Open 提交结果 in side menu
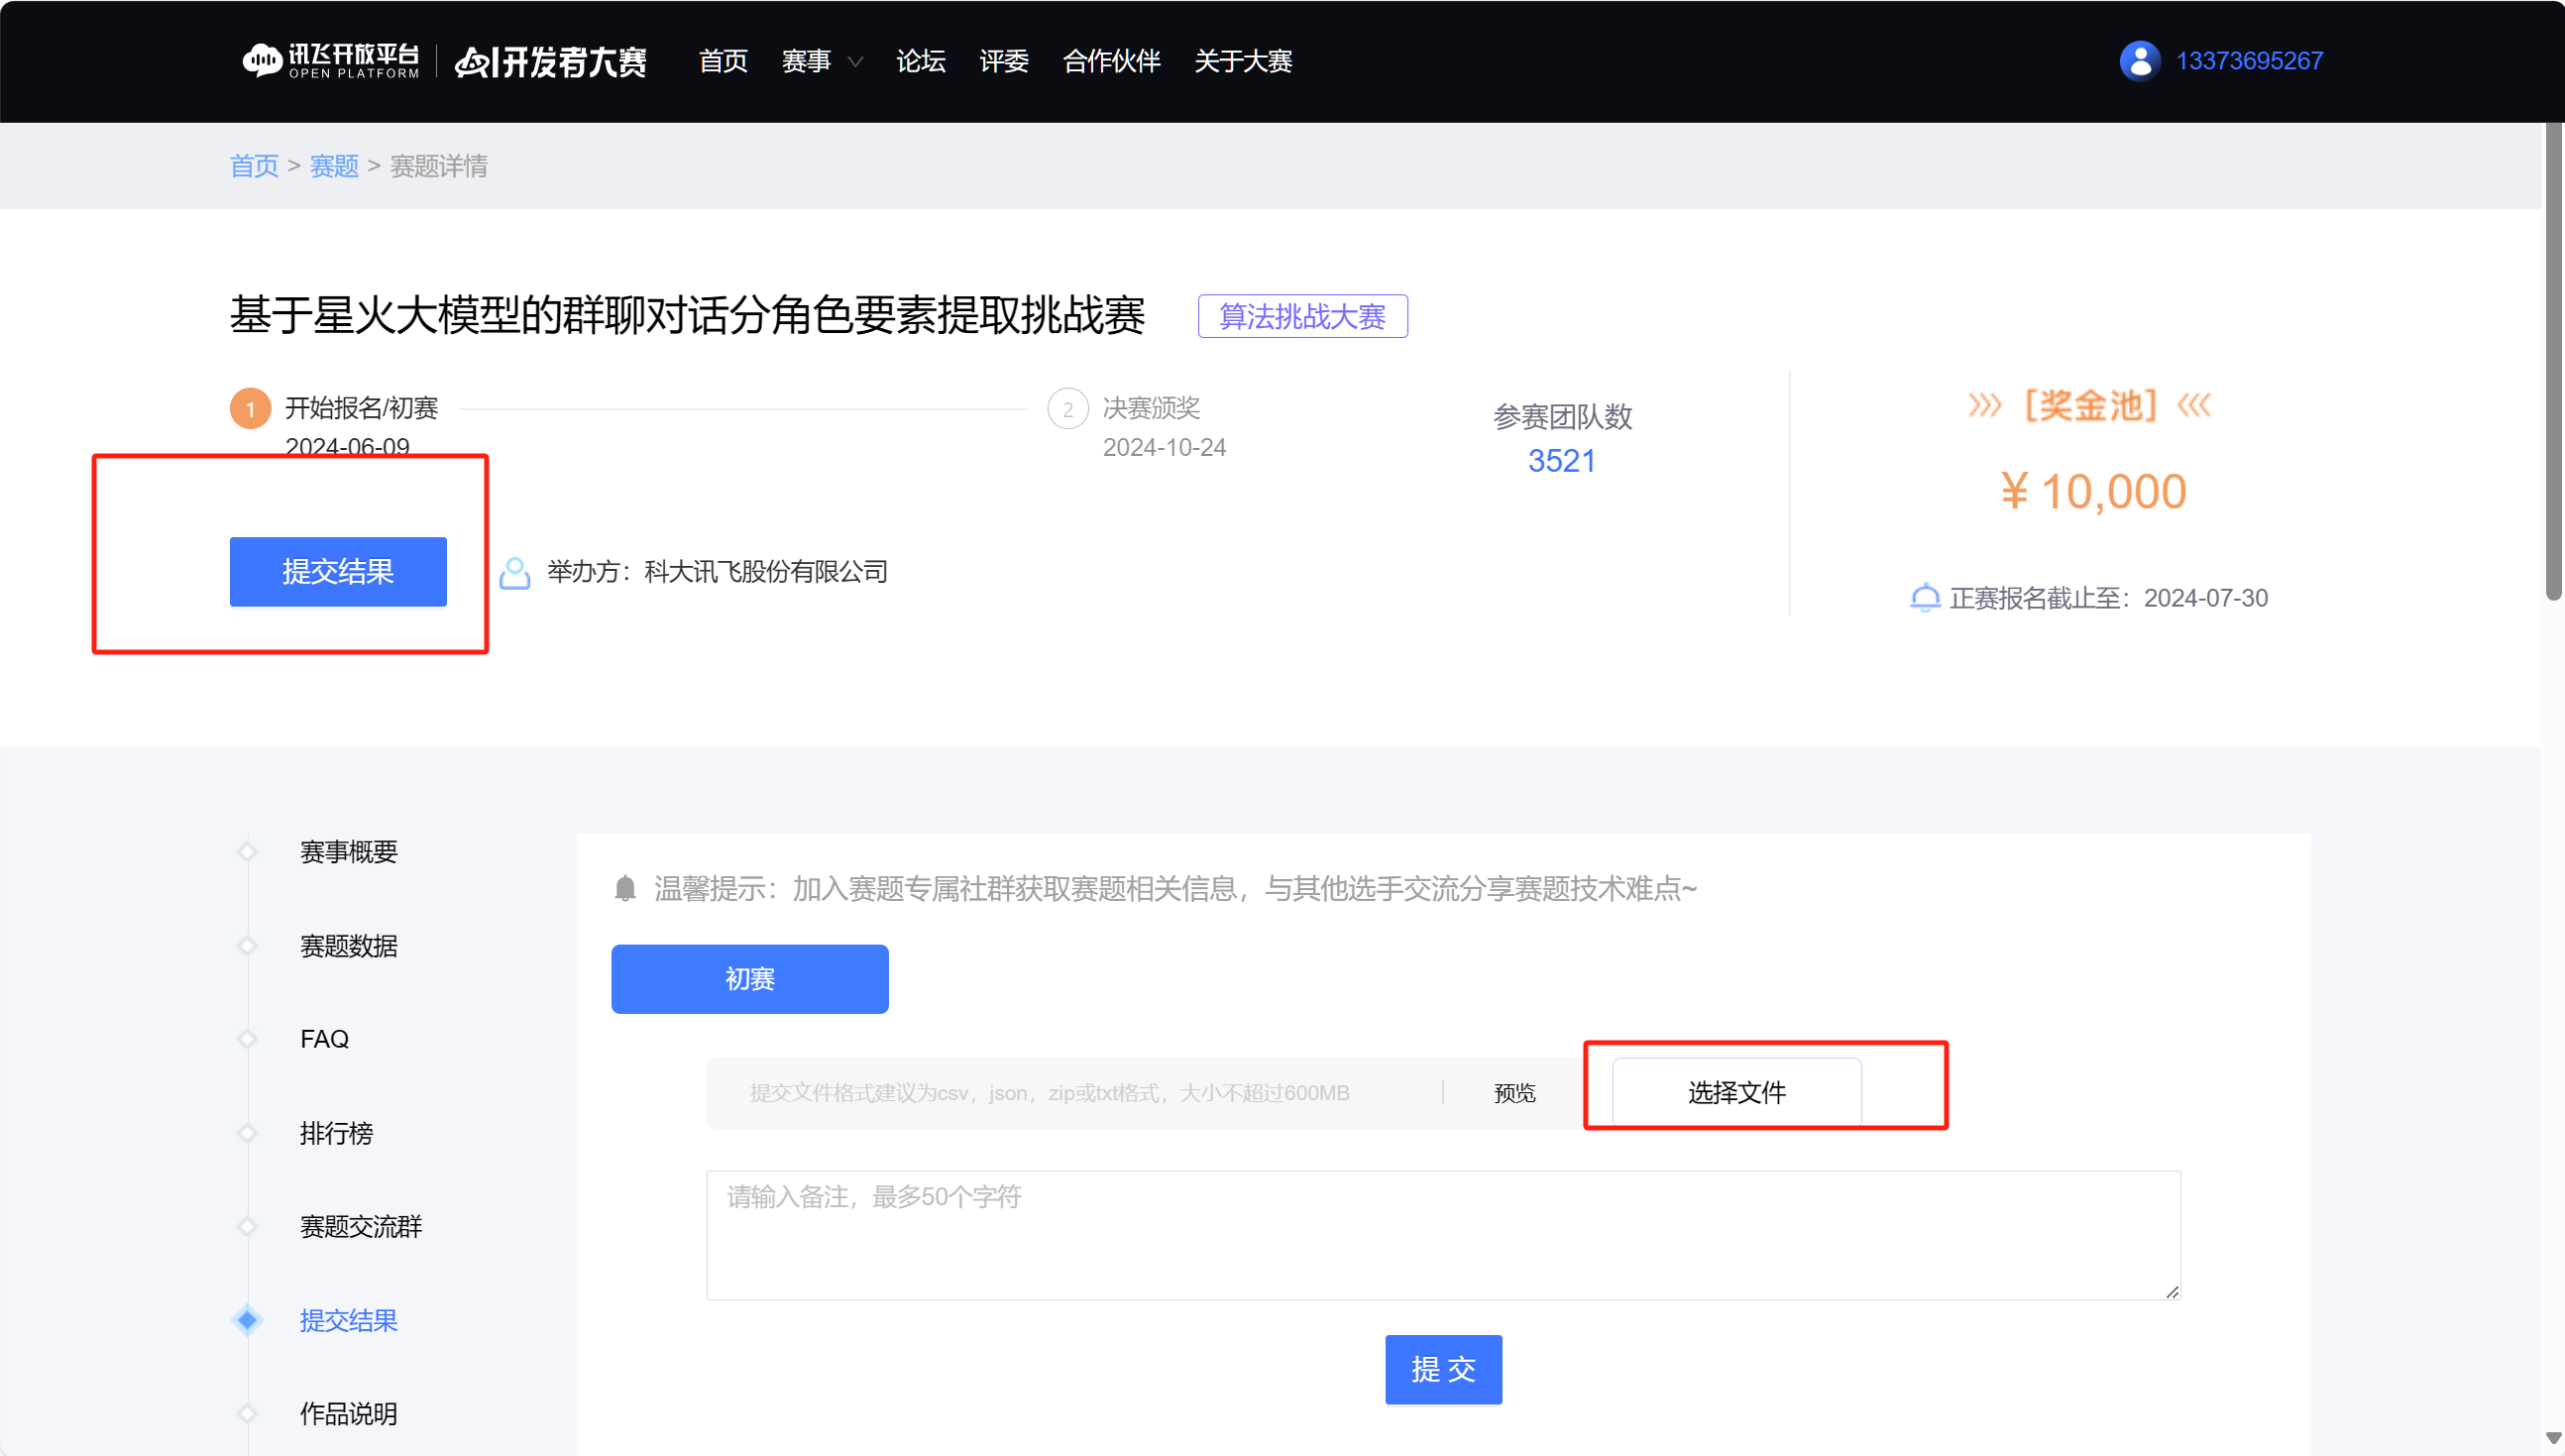Screen dimensions: 2565x1456 click(x=349, y=1320)
